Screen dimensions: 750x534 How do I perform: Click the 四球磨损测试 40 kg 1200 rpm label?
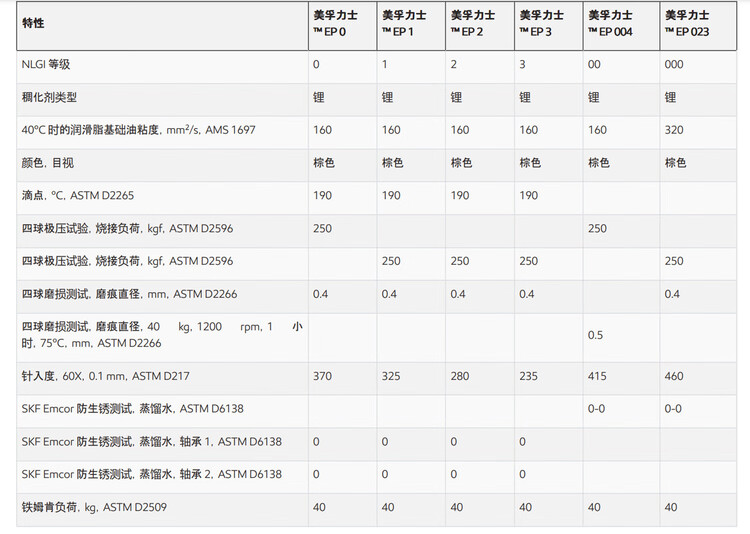tap(162, 335)
